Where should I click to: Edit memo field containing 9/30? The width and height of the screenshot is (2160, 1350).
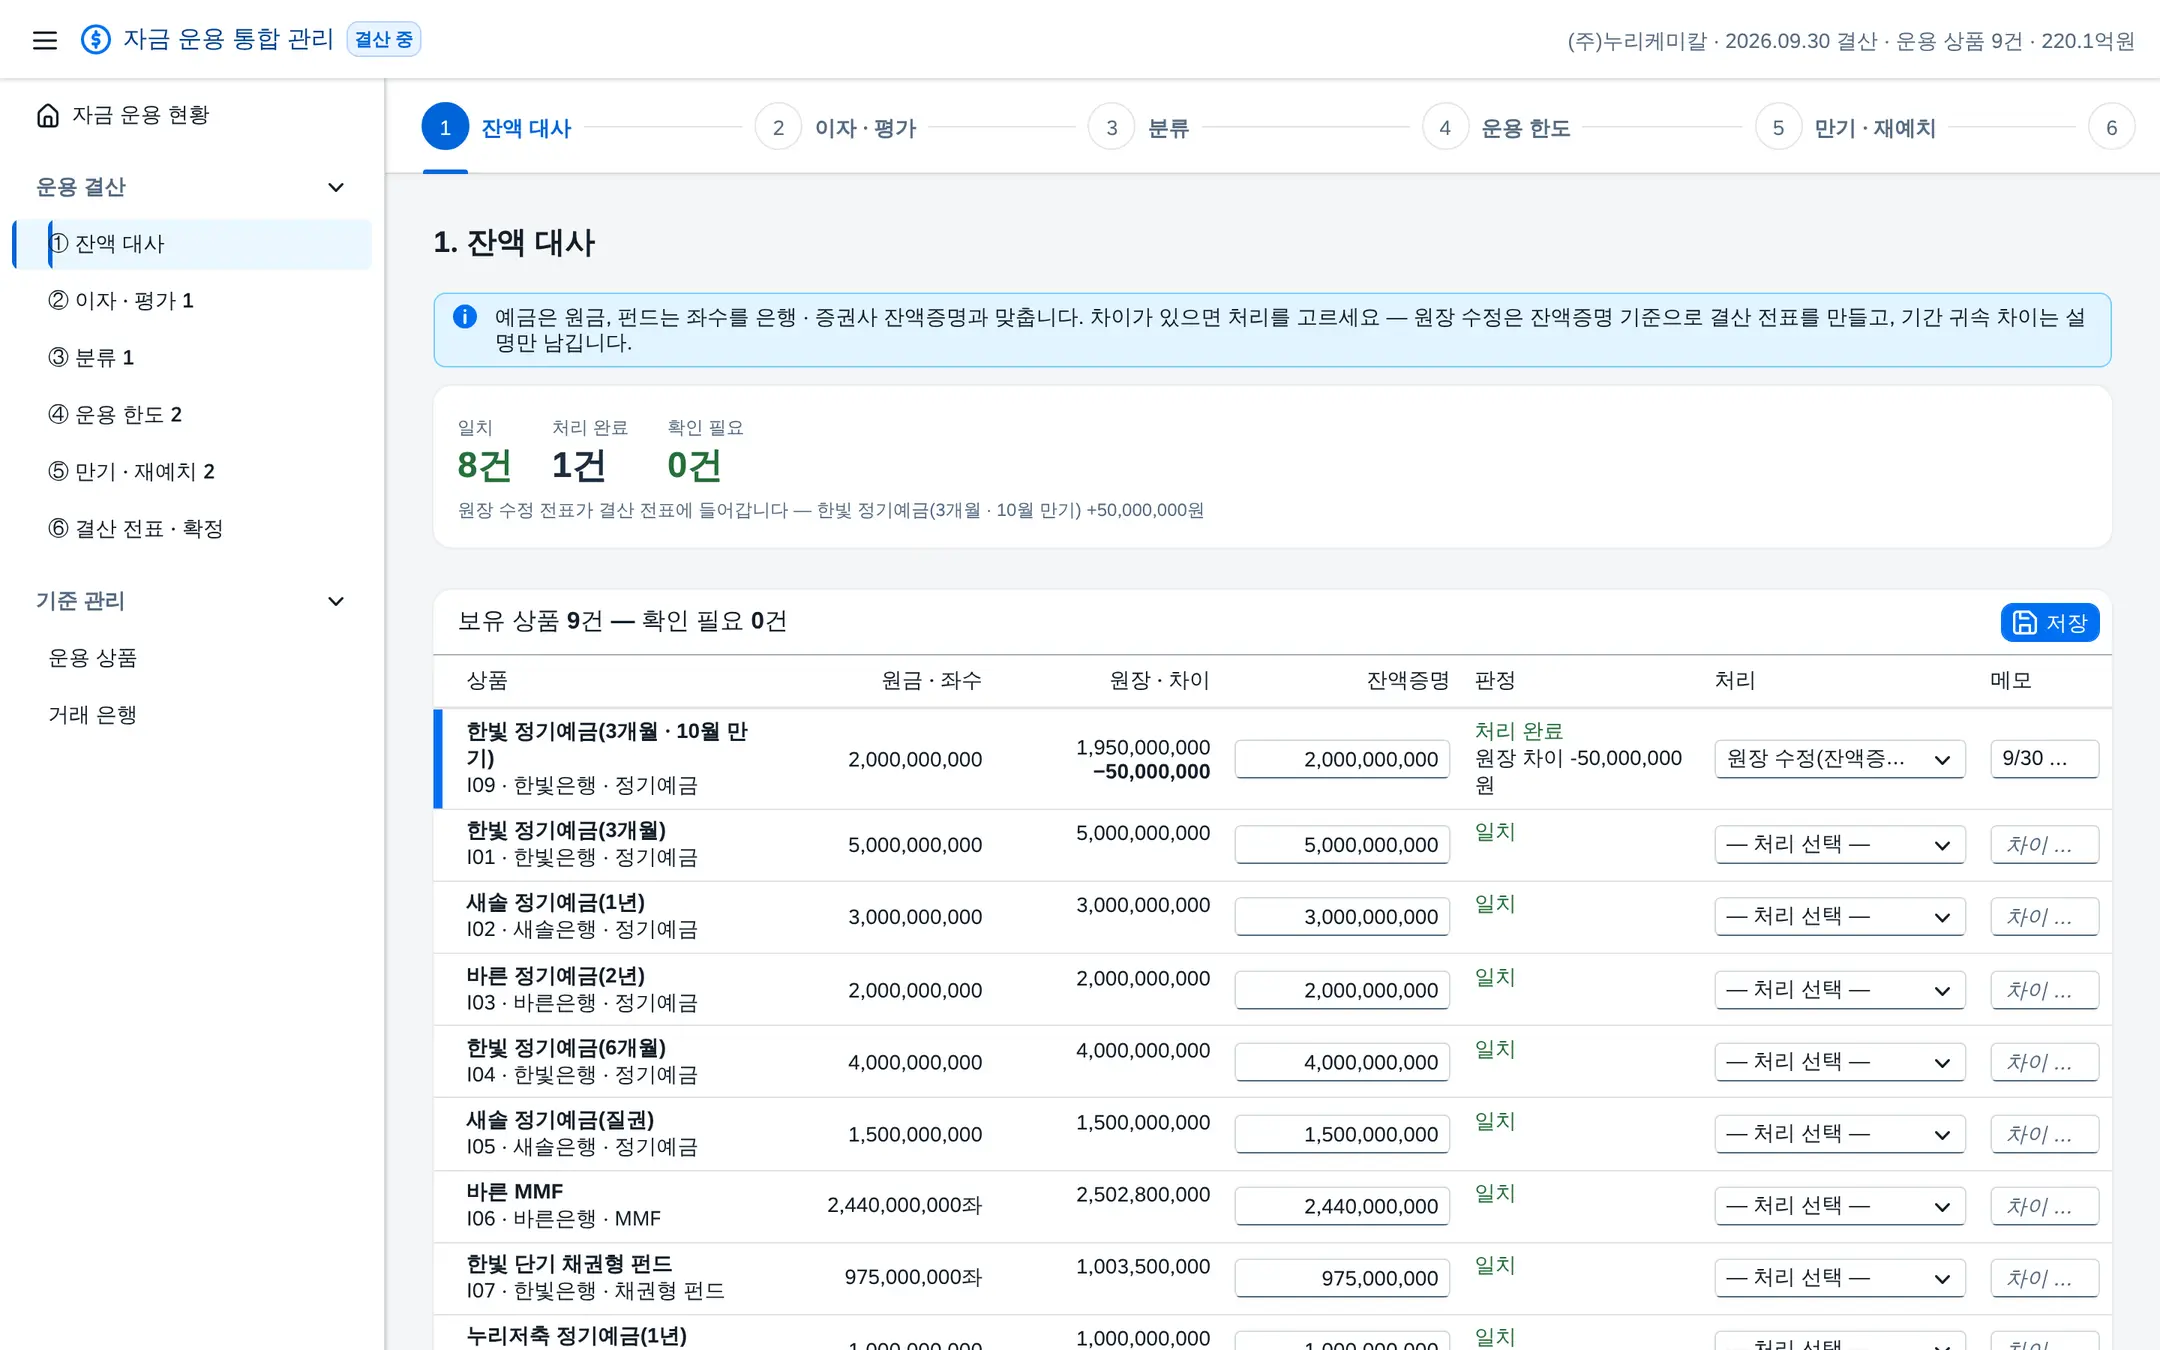pos(2044,759)
